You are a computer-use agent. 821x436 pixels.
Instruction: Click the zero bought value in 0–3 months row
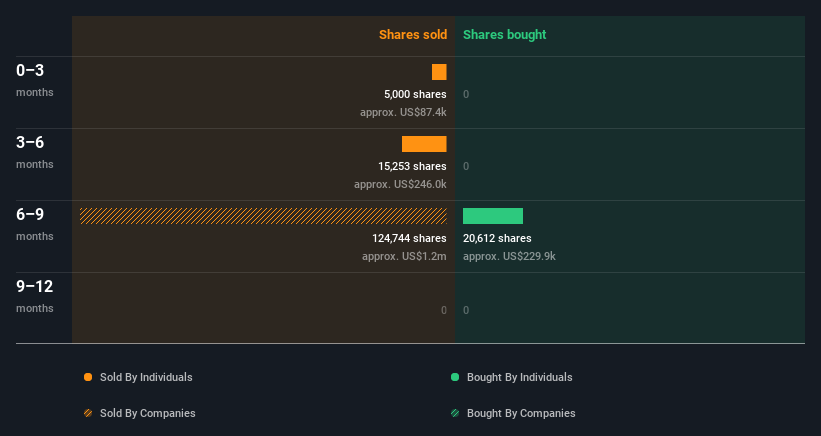[x=466, y=95]
